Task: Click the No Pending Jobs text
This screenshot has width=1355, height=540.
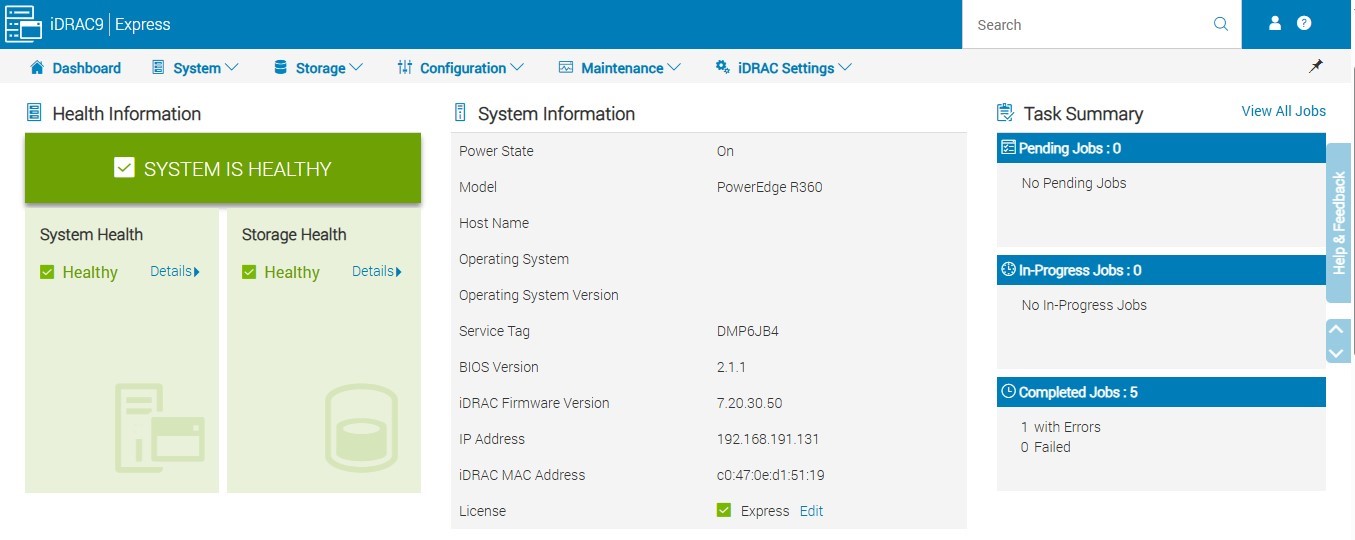Action: click(1074, 183)
